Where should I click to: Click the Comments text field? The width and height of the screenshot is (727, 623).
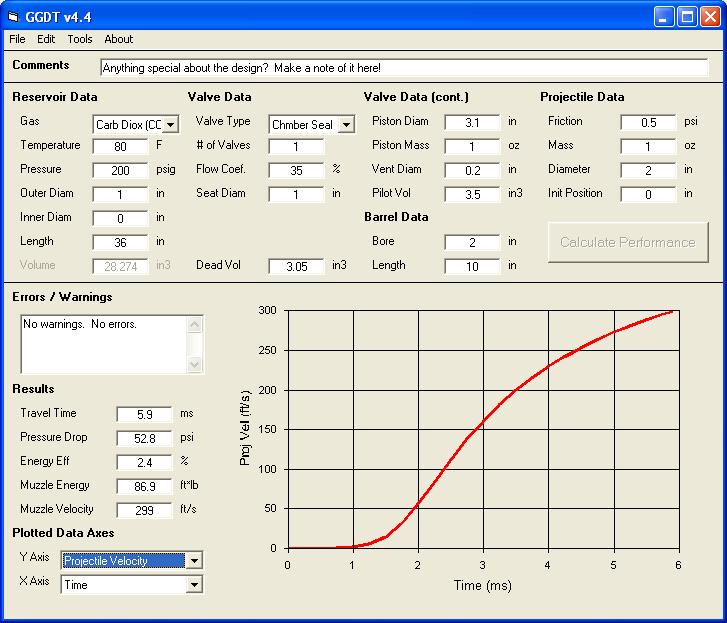[x=403, y=68]
